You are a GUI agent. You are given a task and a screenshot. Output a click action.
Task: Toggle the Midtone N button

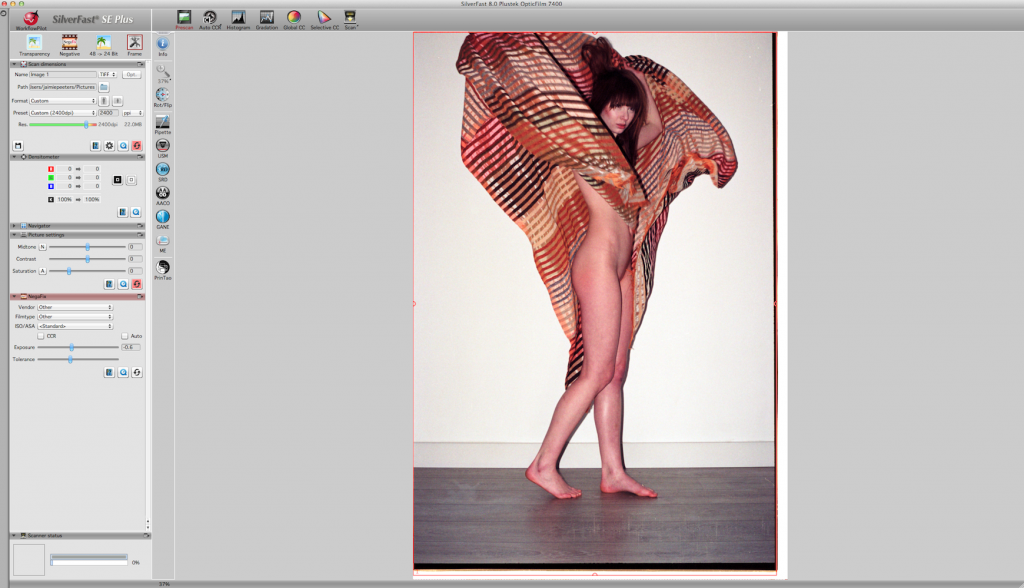pyautogui.click(x=42, y=247)
